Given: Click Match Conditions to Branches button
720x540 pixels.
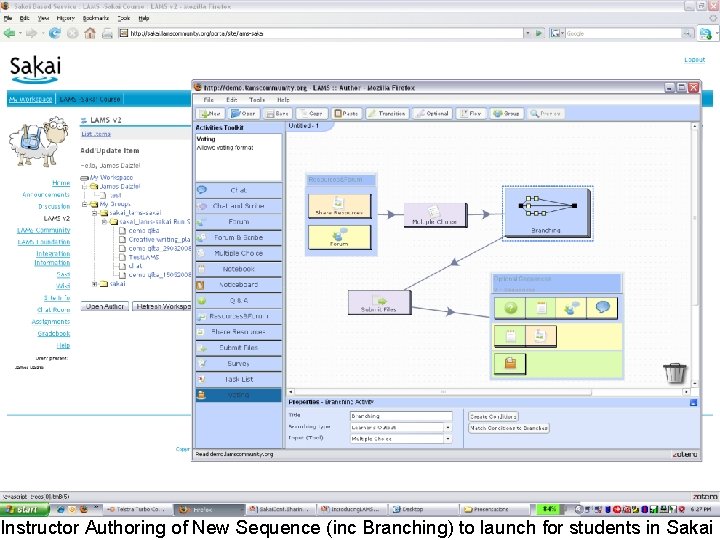Looking at the screenshot, I should coord(508,428).
